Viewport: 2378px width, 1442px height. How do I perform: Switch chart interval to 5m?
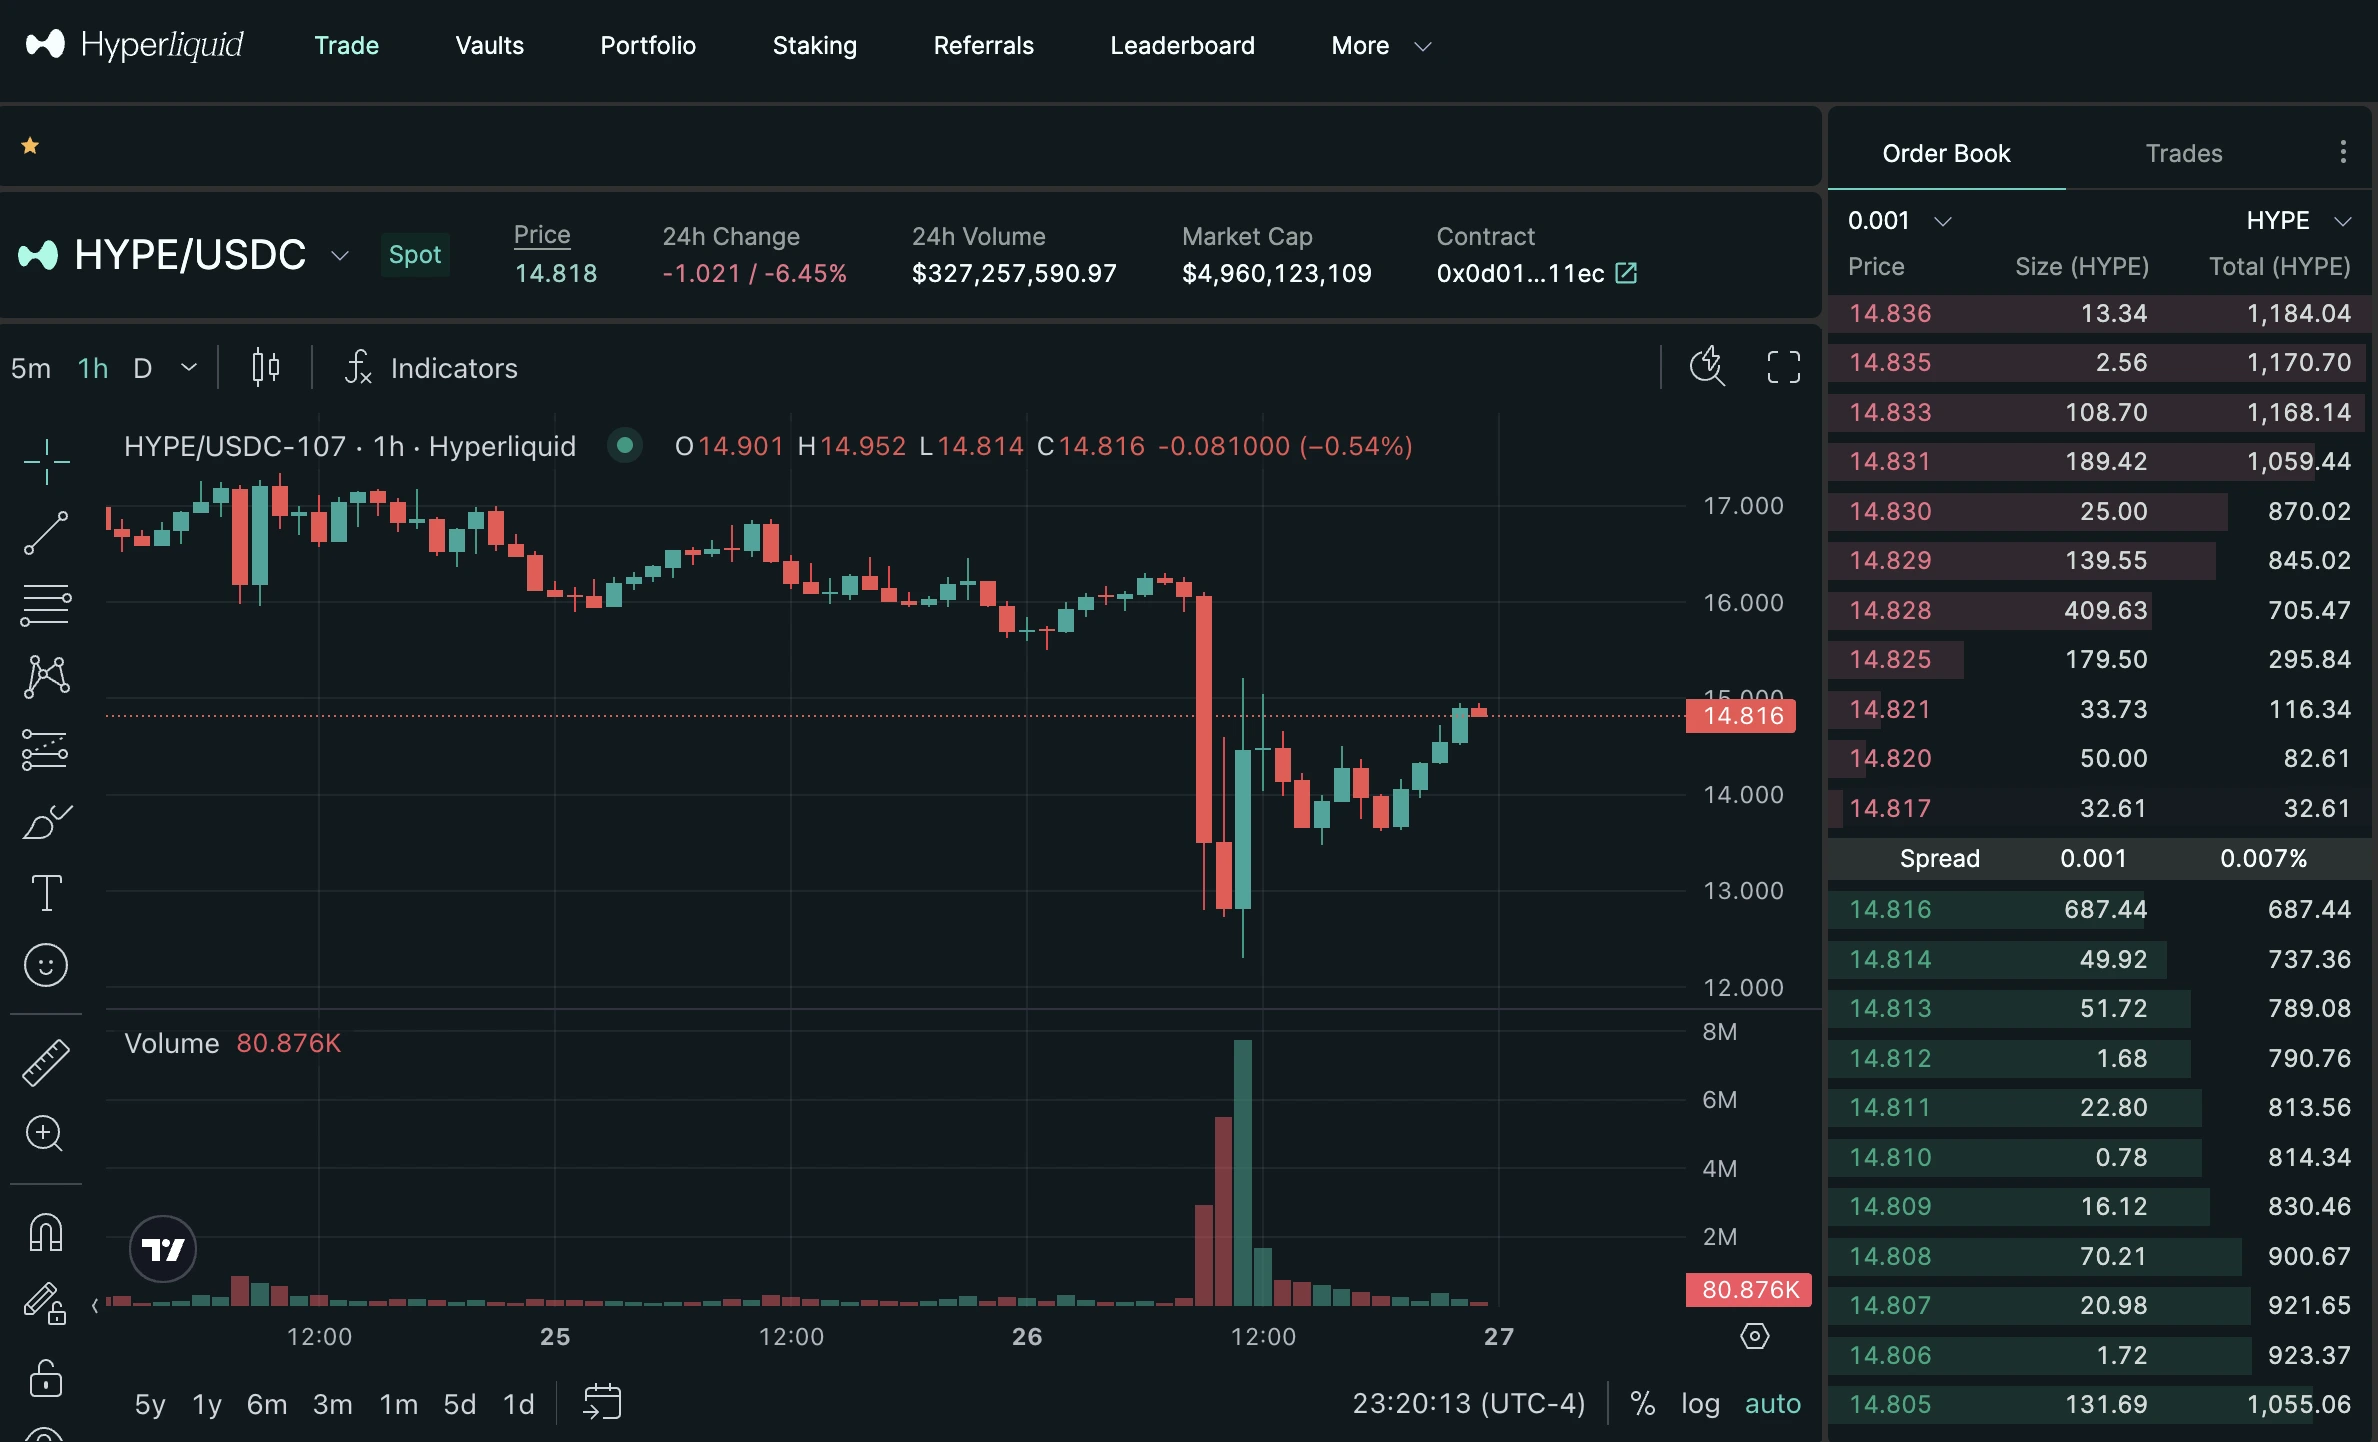click(x=31, y=368)
